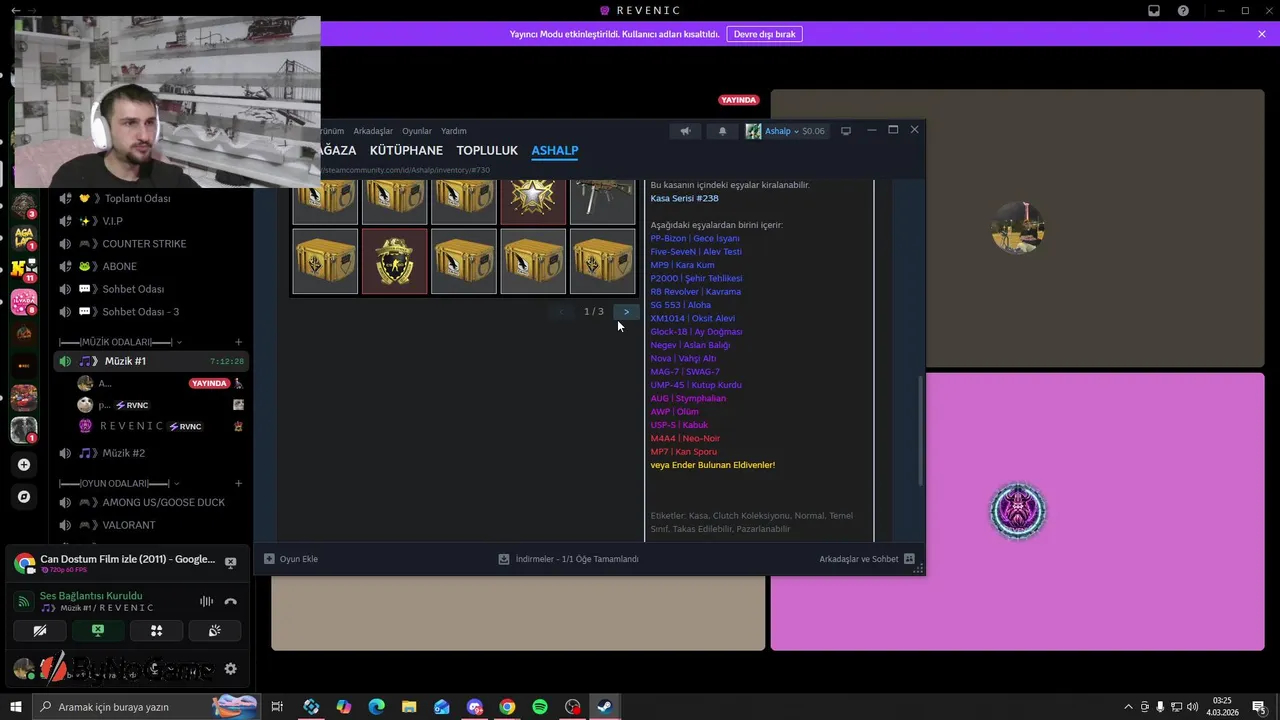Screen dimensions: 1280x720
Task: Click SG 553 | Aloha entry
Action: [x=680, y=305]
